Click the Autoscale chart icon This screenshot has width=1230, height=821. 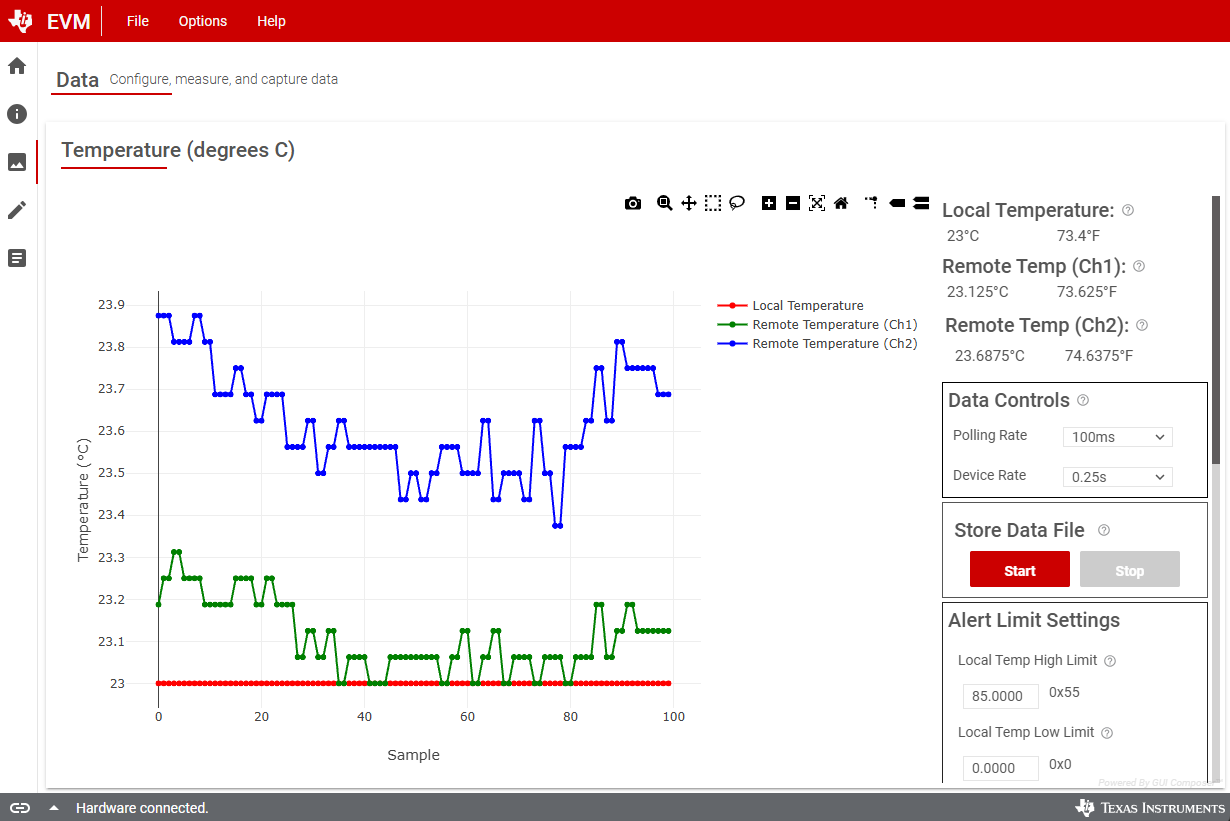[x=817, y=203]
